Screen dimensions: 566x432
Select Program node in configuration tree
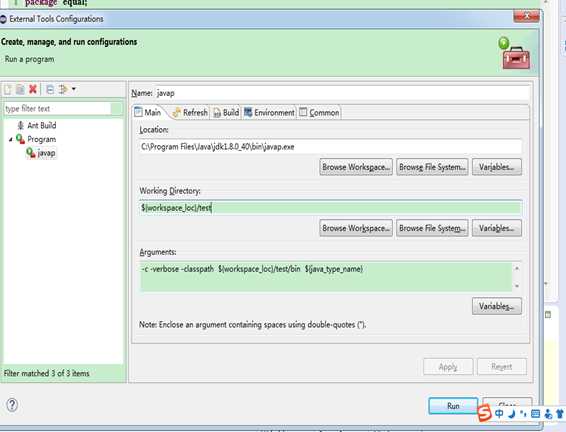pos(42,139)
